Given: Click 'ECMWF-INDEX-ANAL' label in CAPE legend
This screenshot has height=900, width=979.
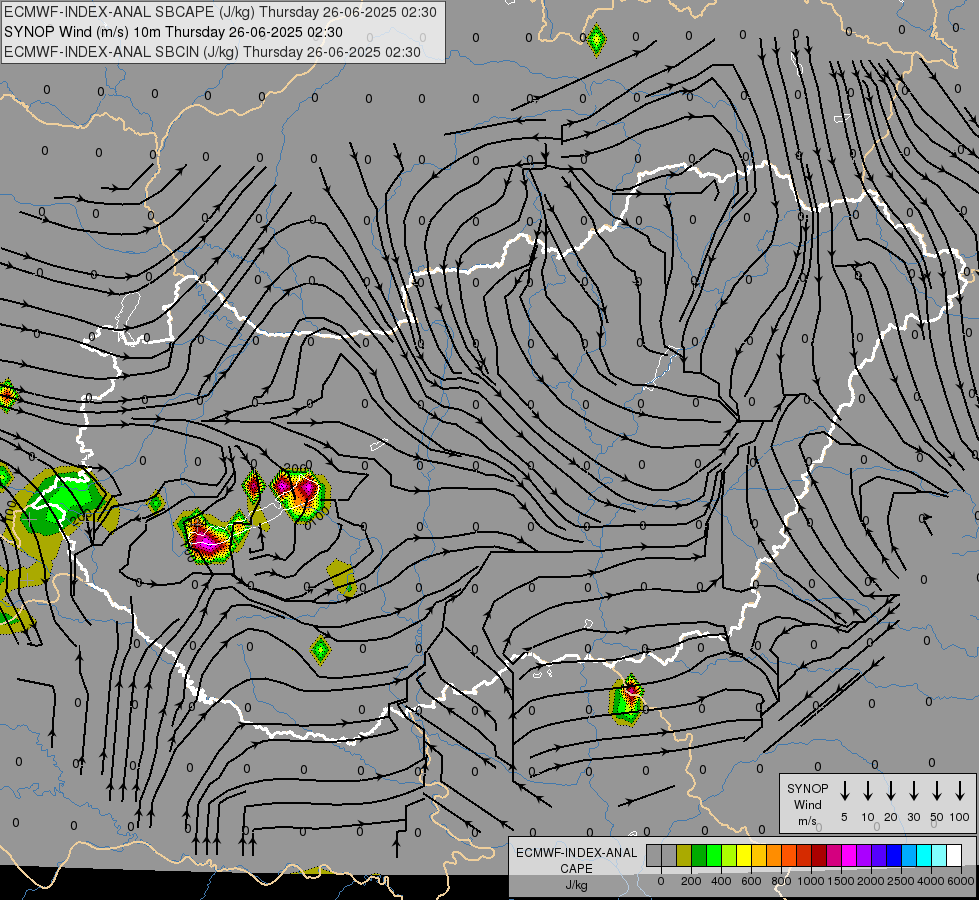Looking at the screenshot, I should click(x=576, y=853).
